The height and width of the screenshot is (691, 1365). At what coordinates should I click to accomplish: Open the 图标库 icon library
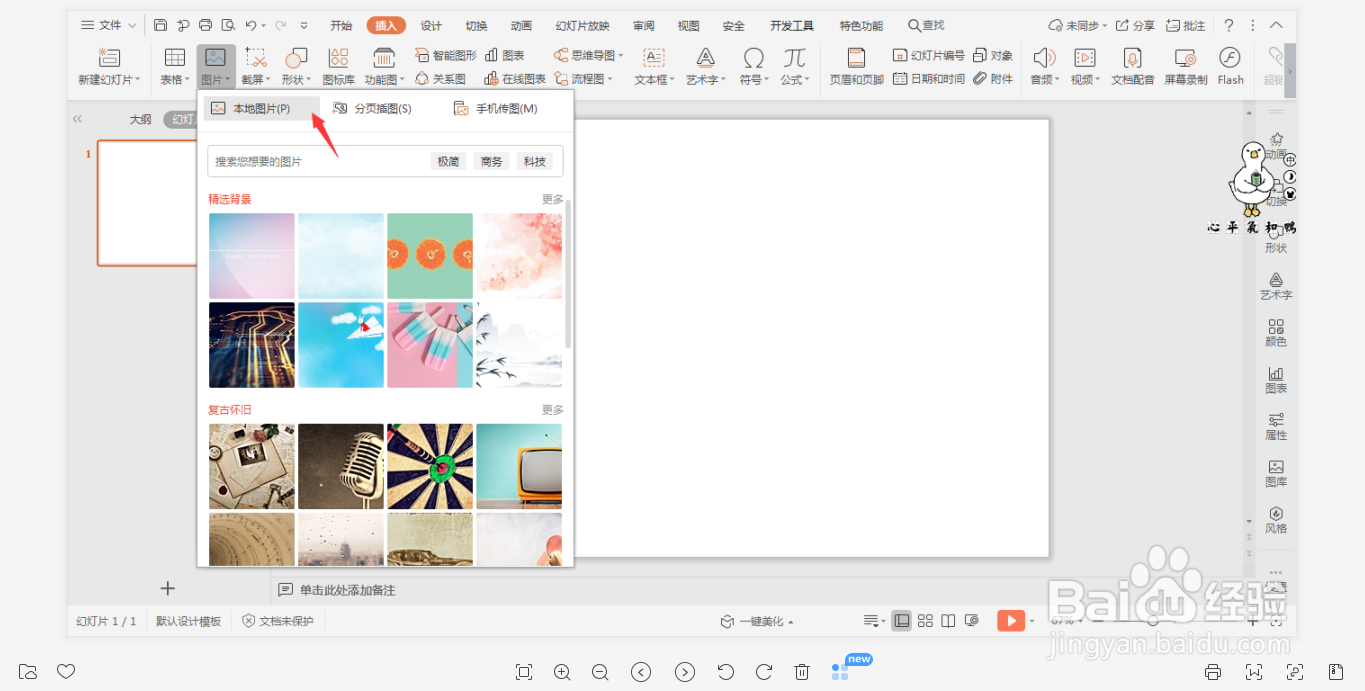tap(339, 66)
